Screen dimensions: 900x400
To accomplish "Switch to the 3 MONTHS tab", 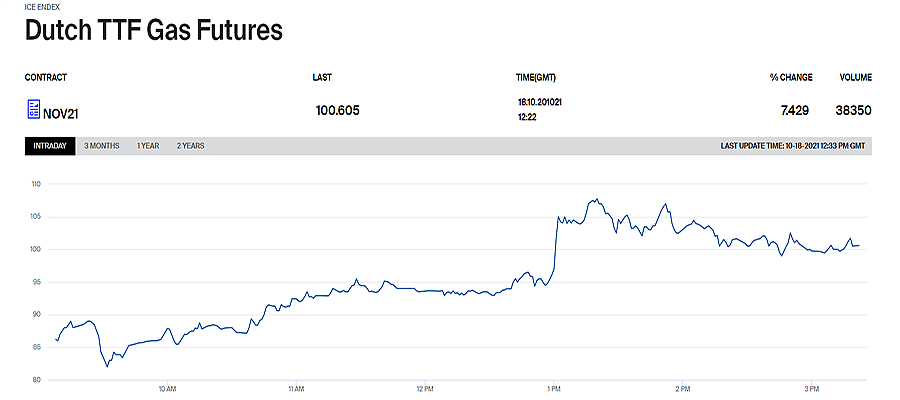I will [x=102, y=146].
